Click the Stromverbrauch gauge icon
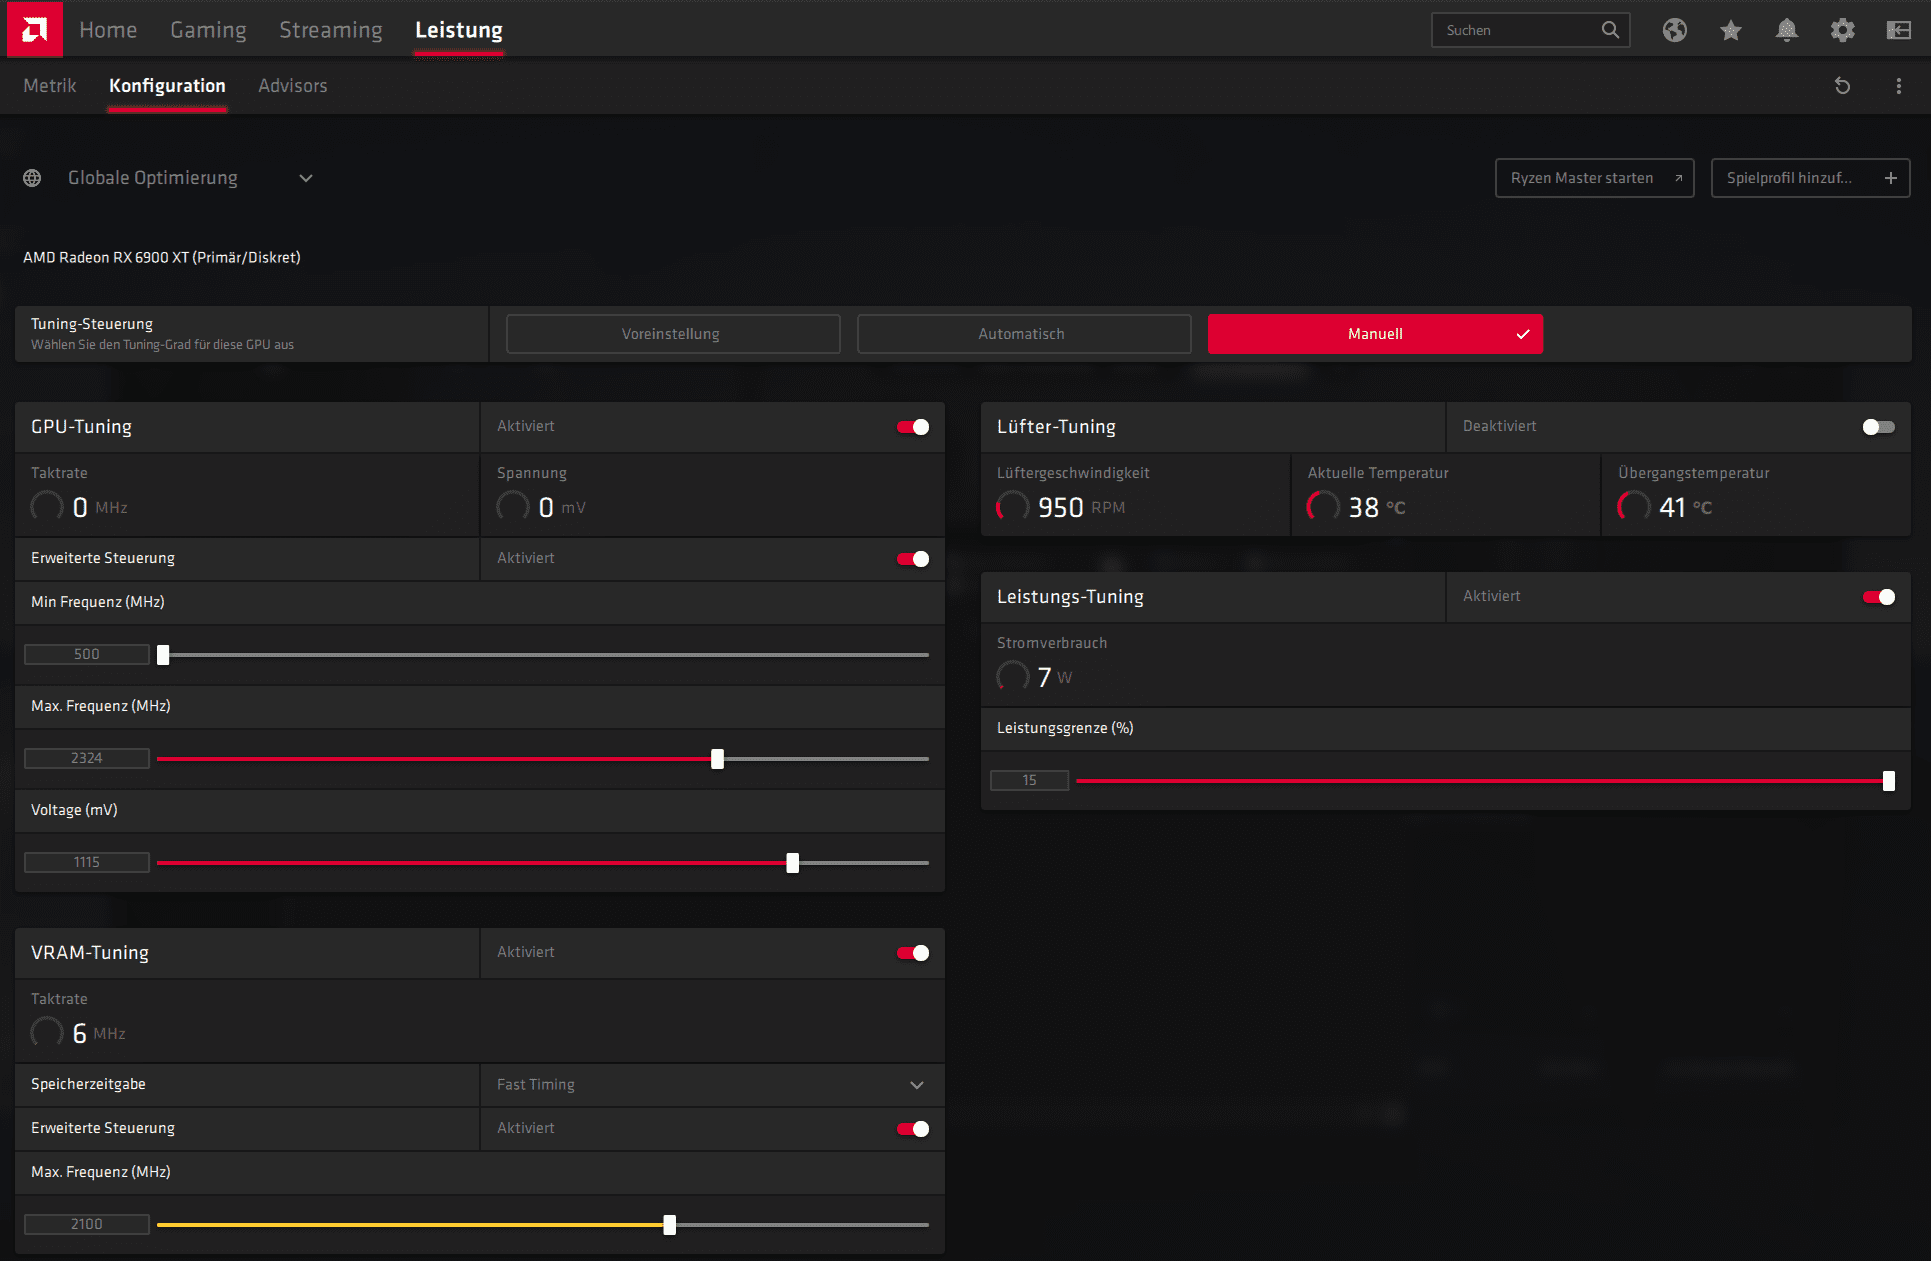The image size is (1931, 1261). (x=1013, y=676)
